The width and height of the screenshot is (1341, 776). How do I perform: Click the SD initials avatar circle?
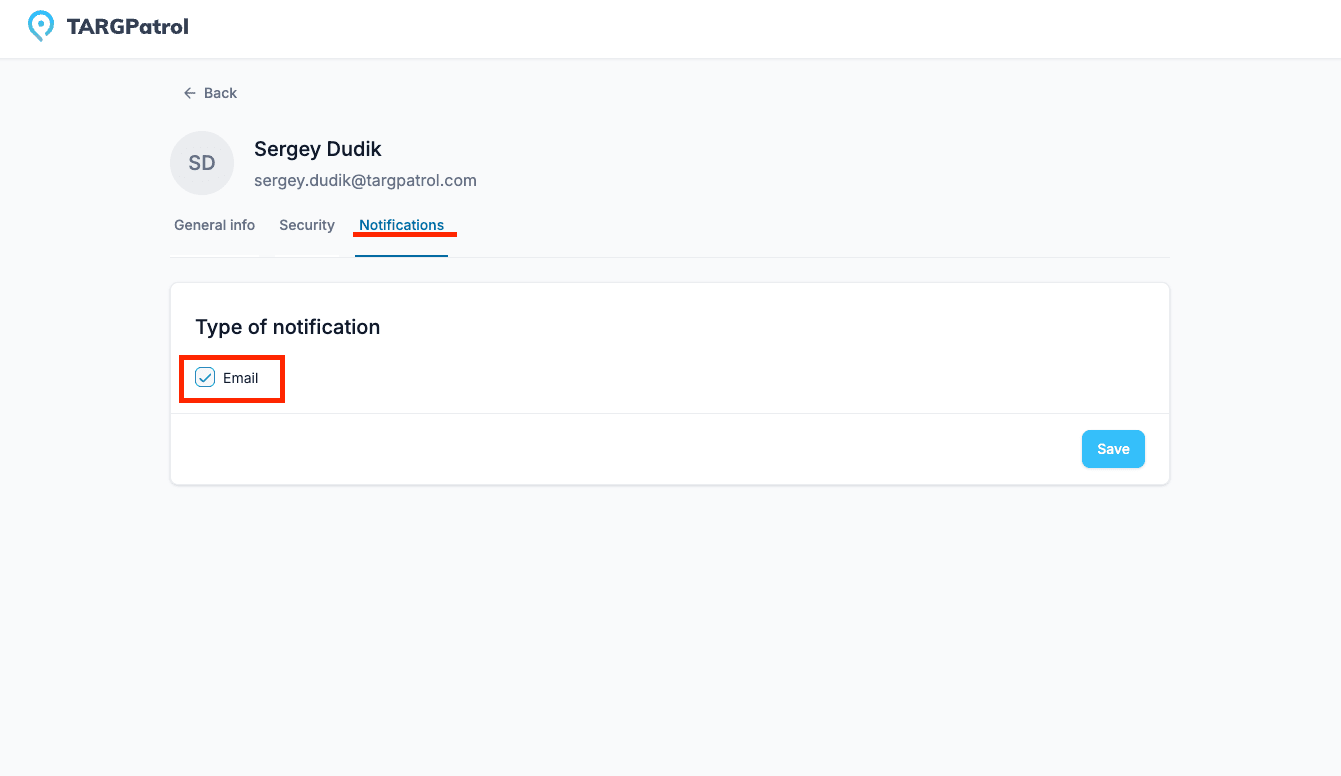pos(202,163)
